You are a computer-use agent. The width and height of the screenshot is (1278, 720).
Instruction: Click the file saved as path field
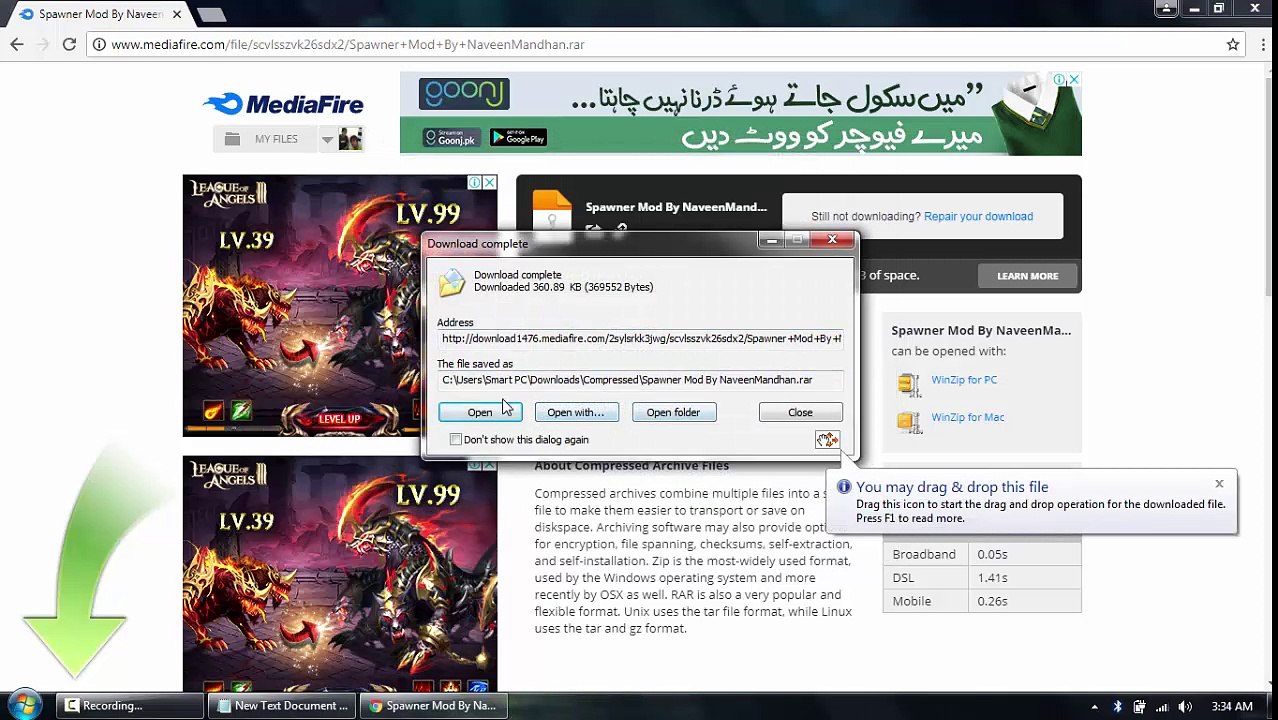point(640,380)
